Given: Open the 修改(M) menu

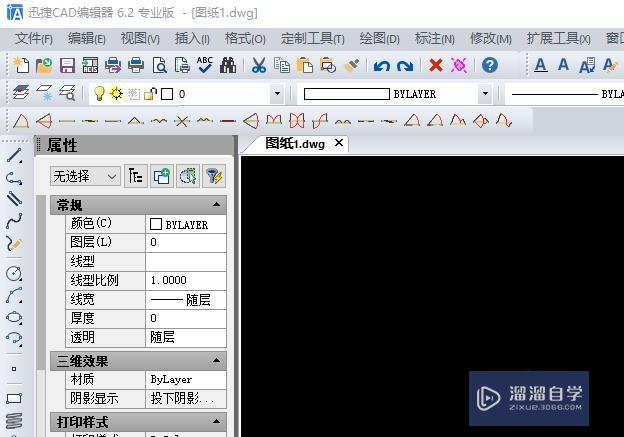Looking at the screenshot, I should tap(491, 39).
